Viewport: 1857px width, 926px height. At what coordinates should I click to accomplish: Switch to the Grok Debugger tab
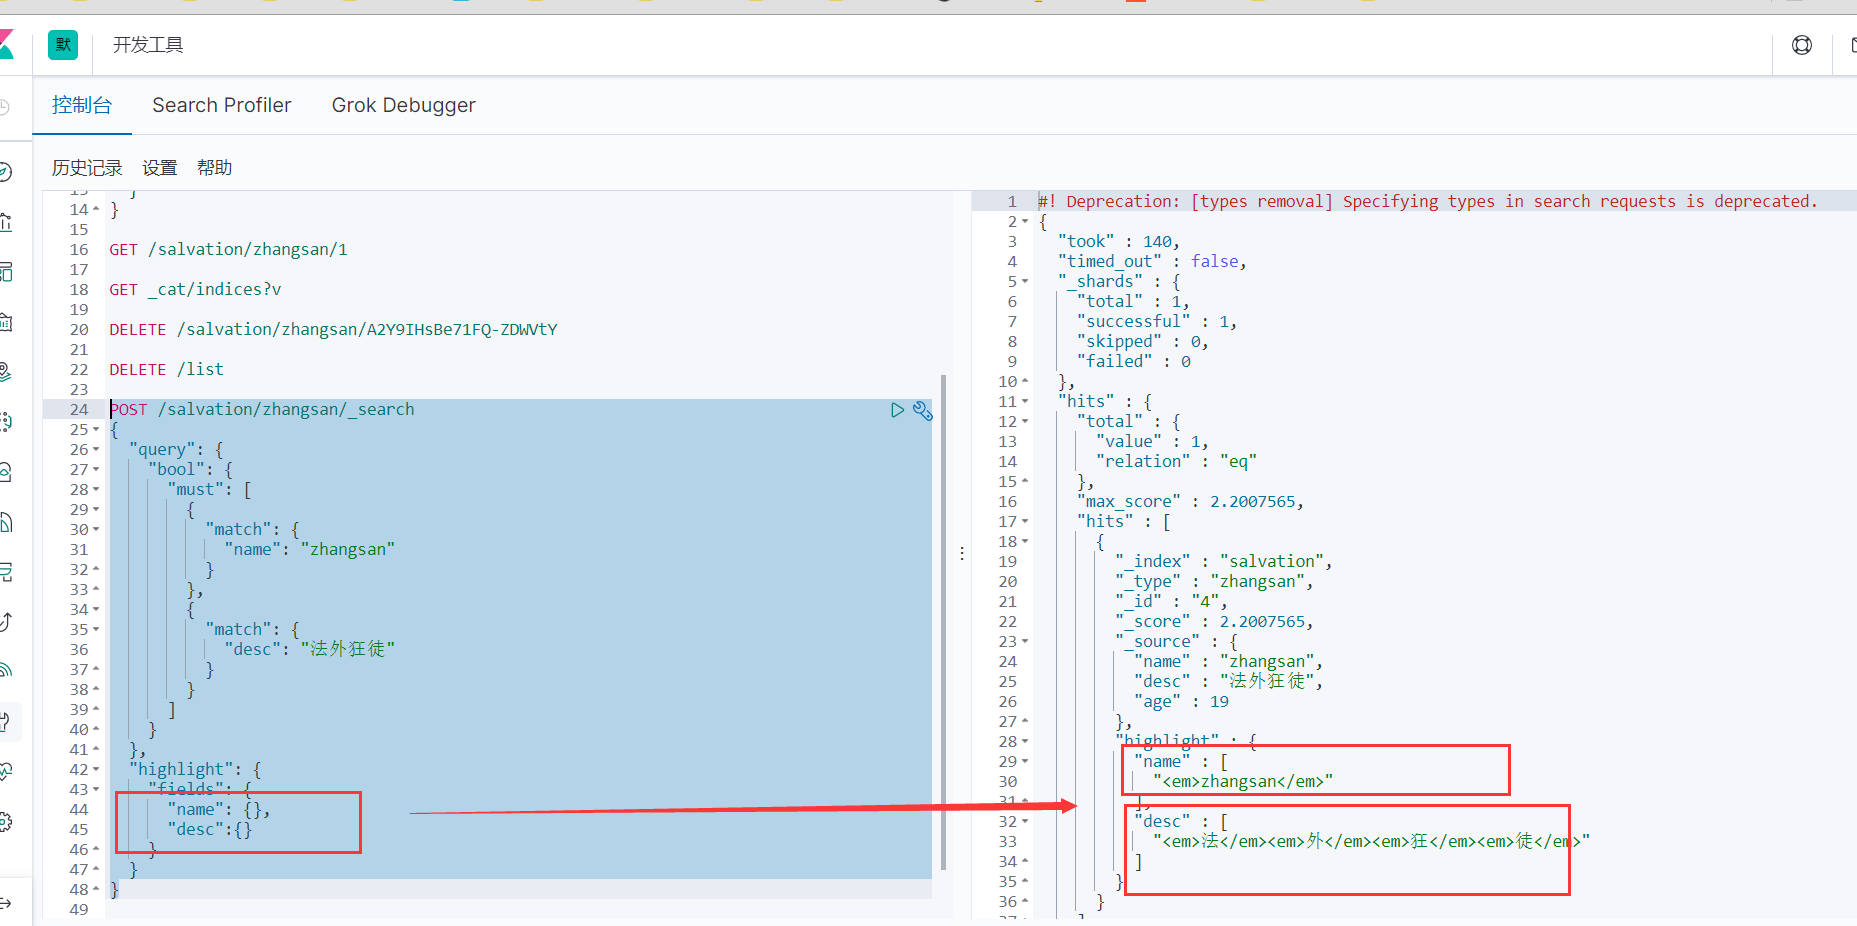(x=404, y=105)
